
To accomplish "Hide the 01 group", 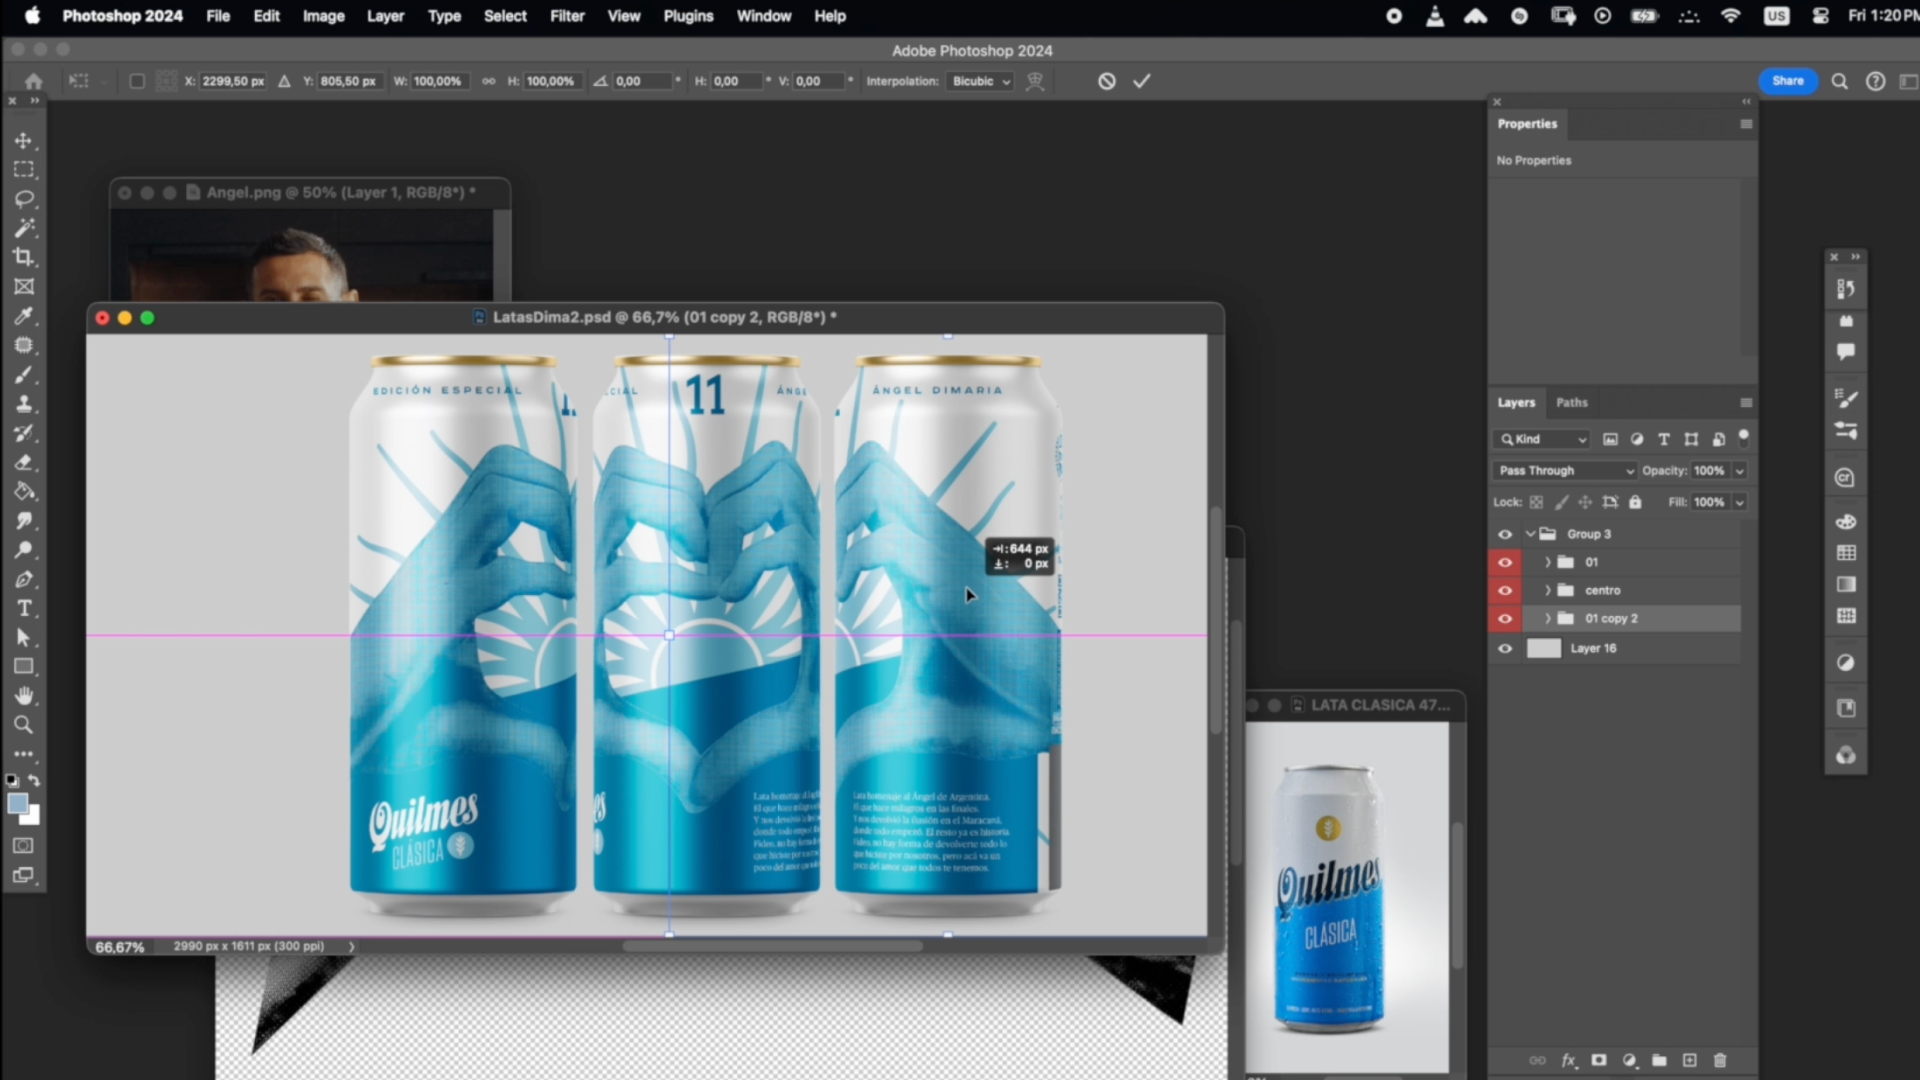I will point(1505,562).
